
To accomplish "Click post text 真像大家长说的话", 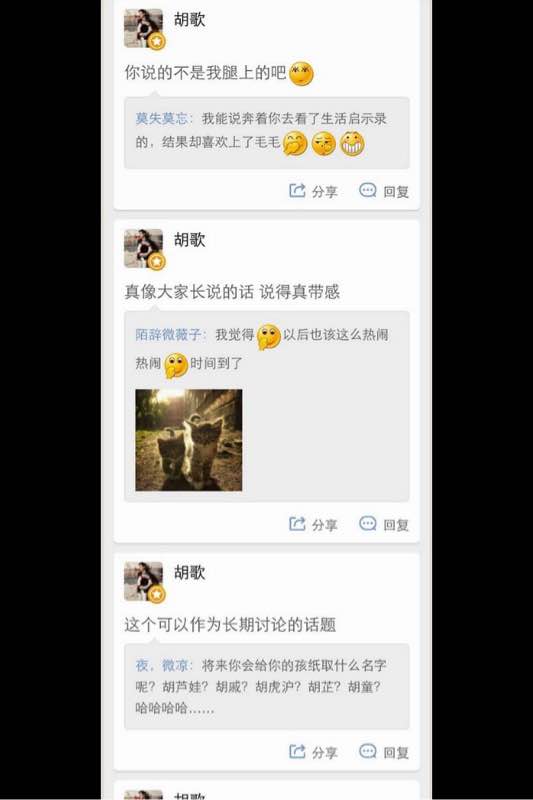I will 189,292.
